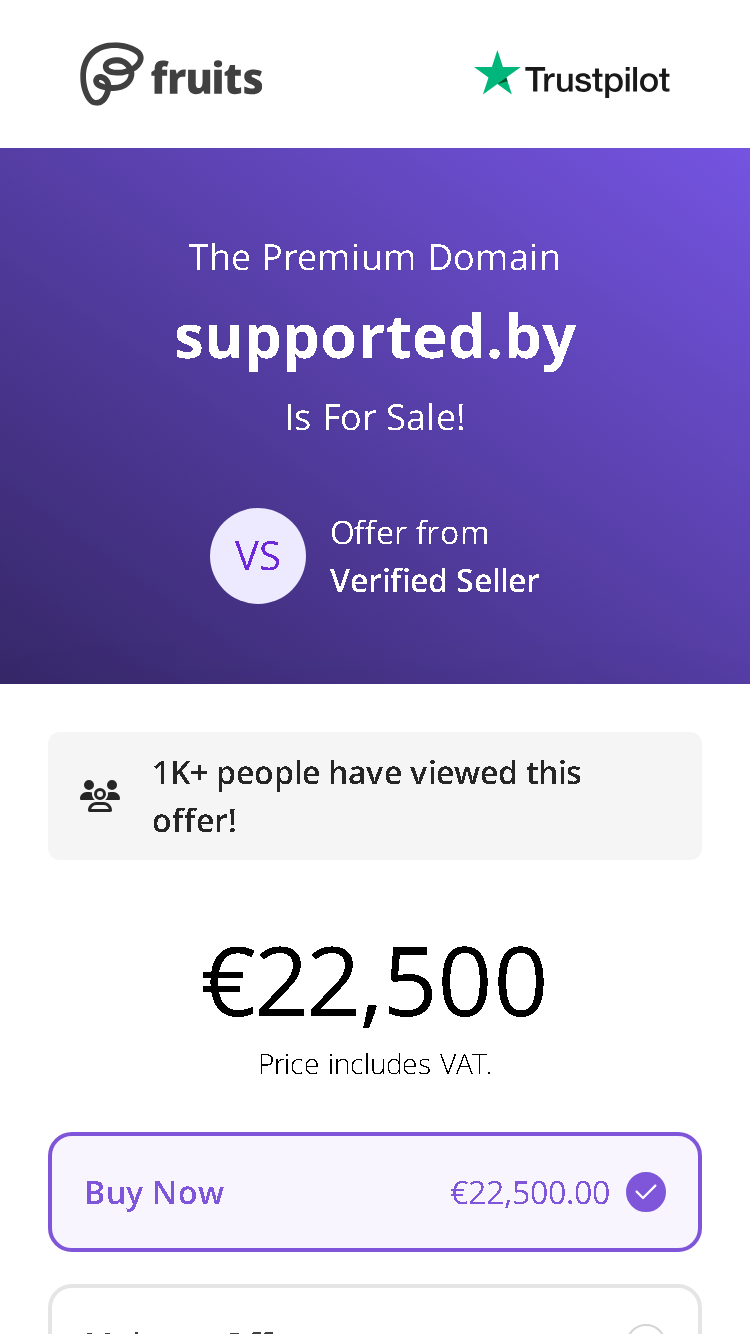Open the Trustpilot reviews link
Viewport: 750px width, 1334px height.
tap(572, 75)
